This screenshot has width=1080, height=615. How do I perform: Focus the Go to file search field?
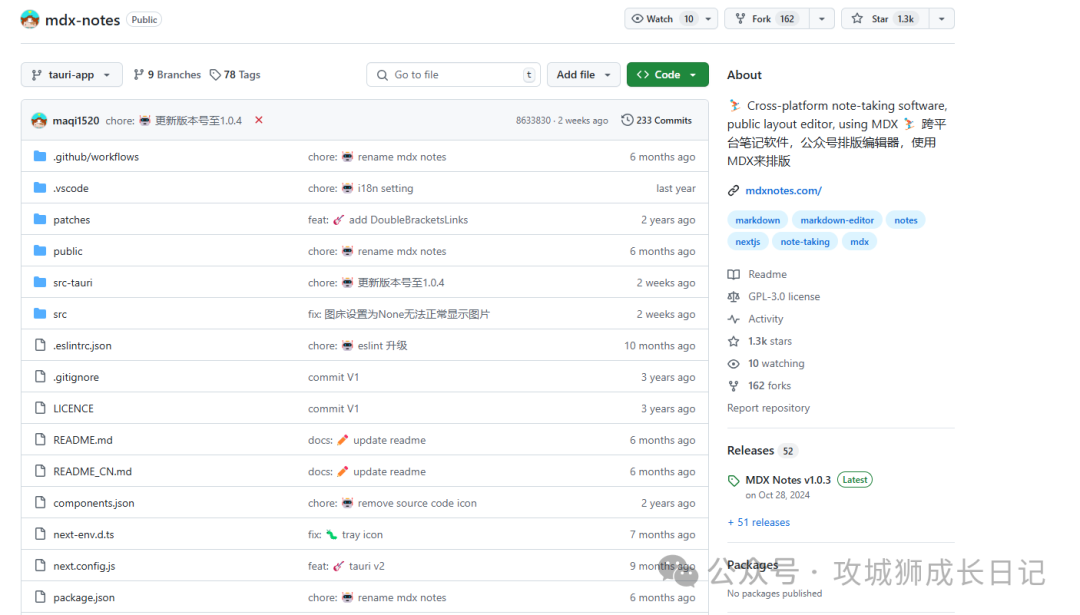click(453, 74)
